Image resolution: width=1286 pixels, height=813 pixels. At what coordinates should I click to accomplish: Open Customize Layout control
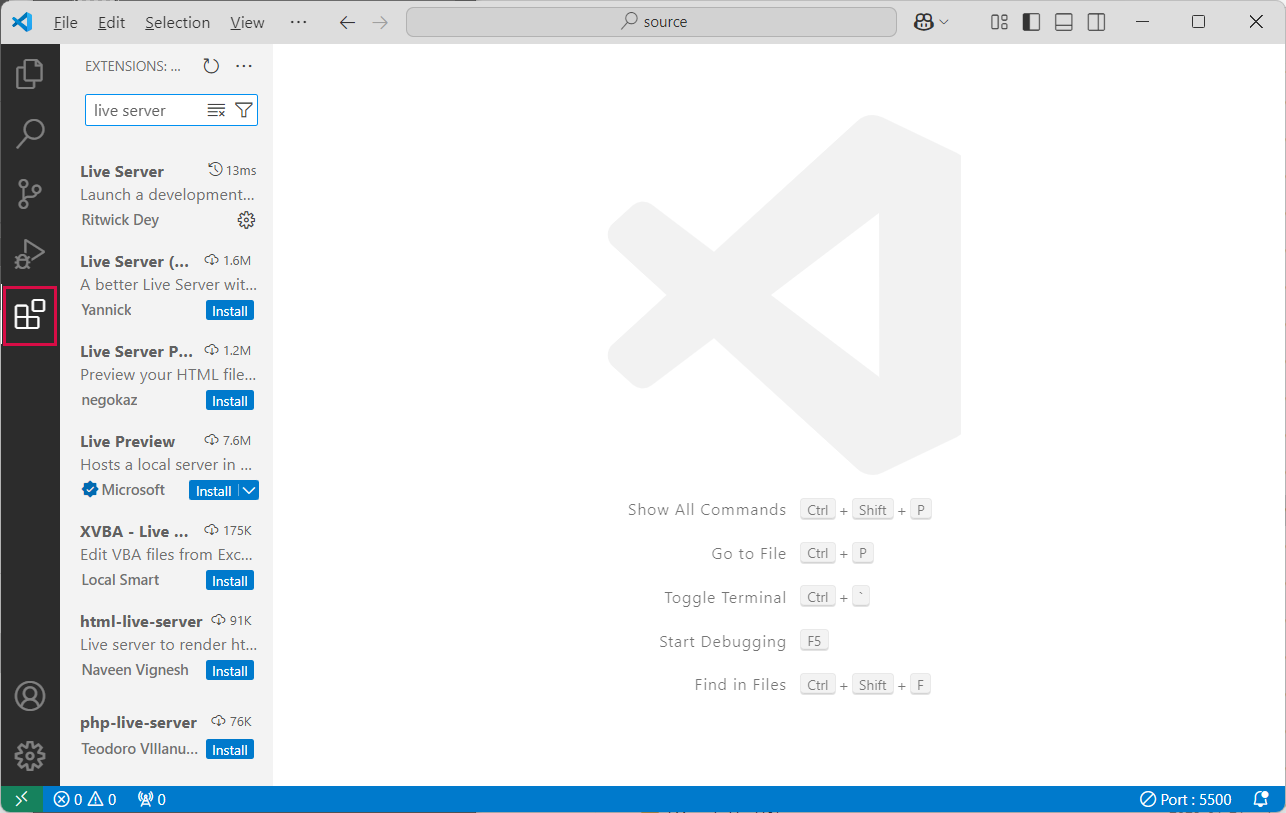click(999, 22)
